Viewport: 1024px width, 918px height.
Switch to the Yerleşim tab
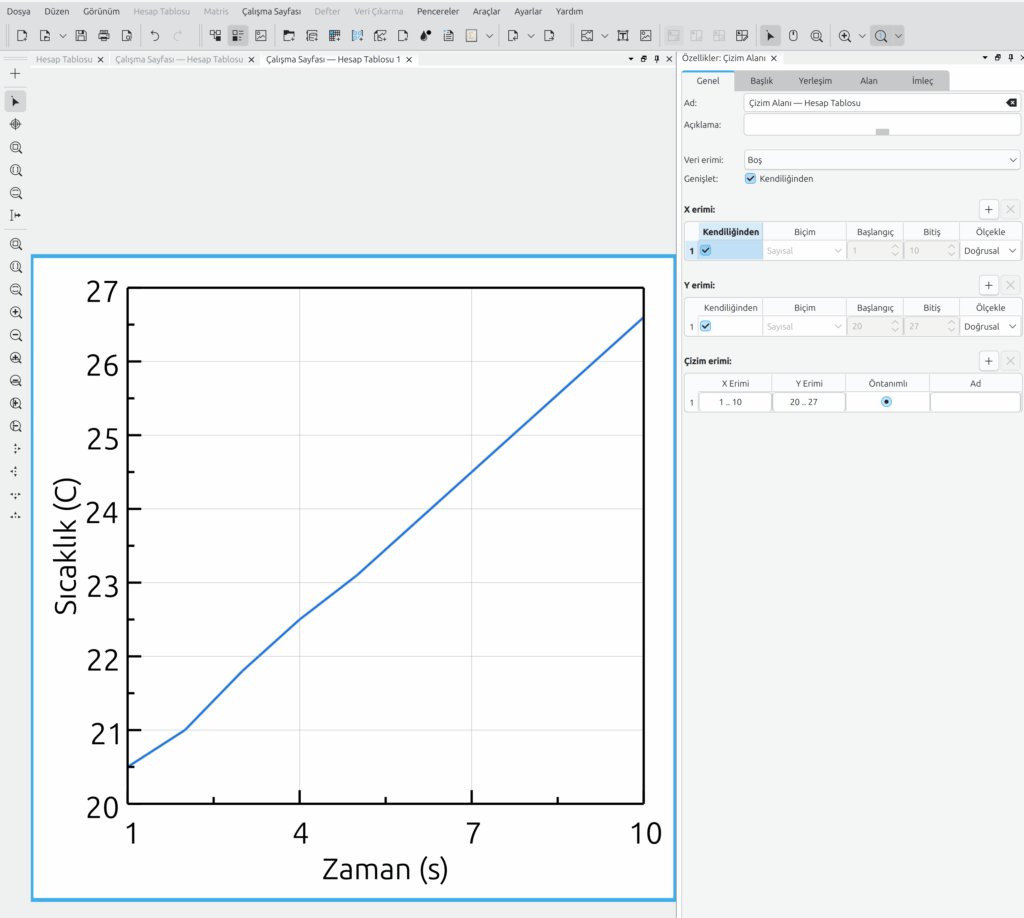coord(815,81)
